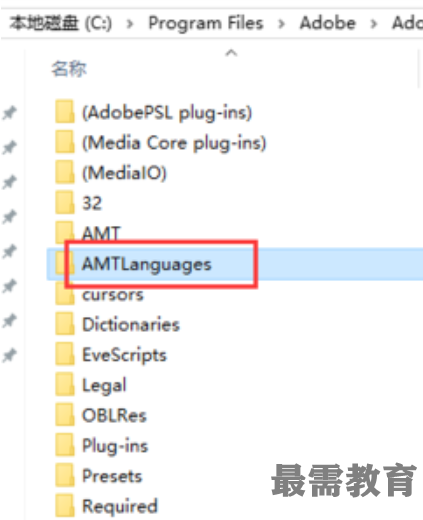Select the Dictionaries folder icon

[x=65, y=324]
